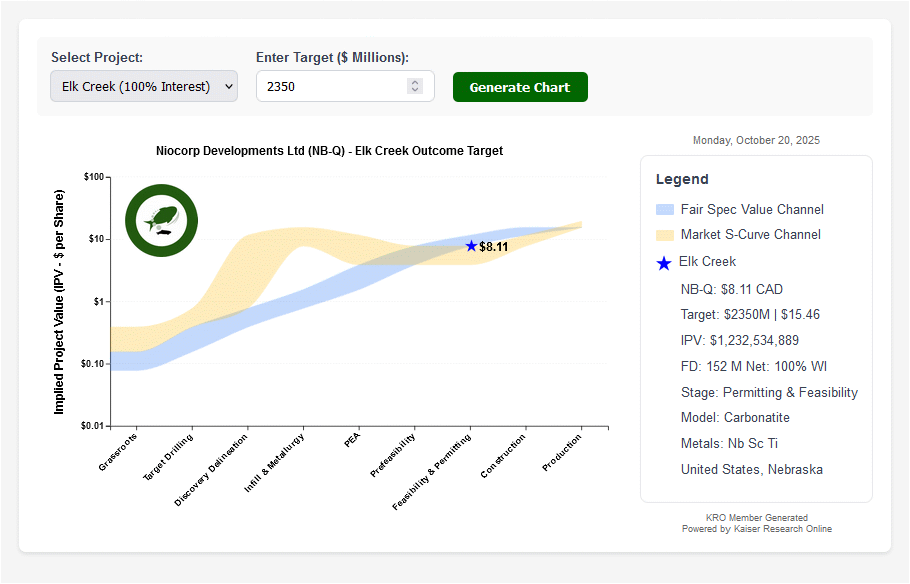Click the Metals: Nb Sc Ti line
910x584 pixels.
[x=729, y=444]
